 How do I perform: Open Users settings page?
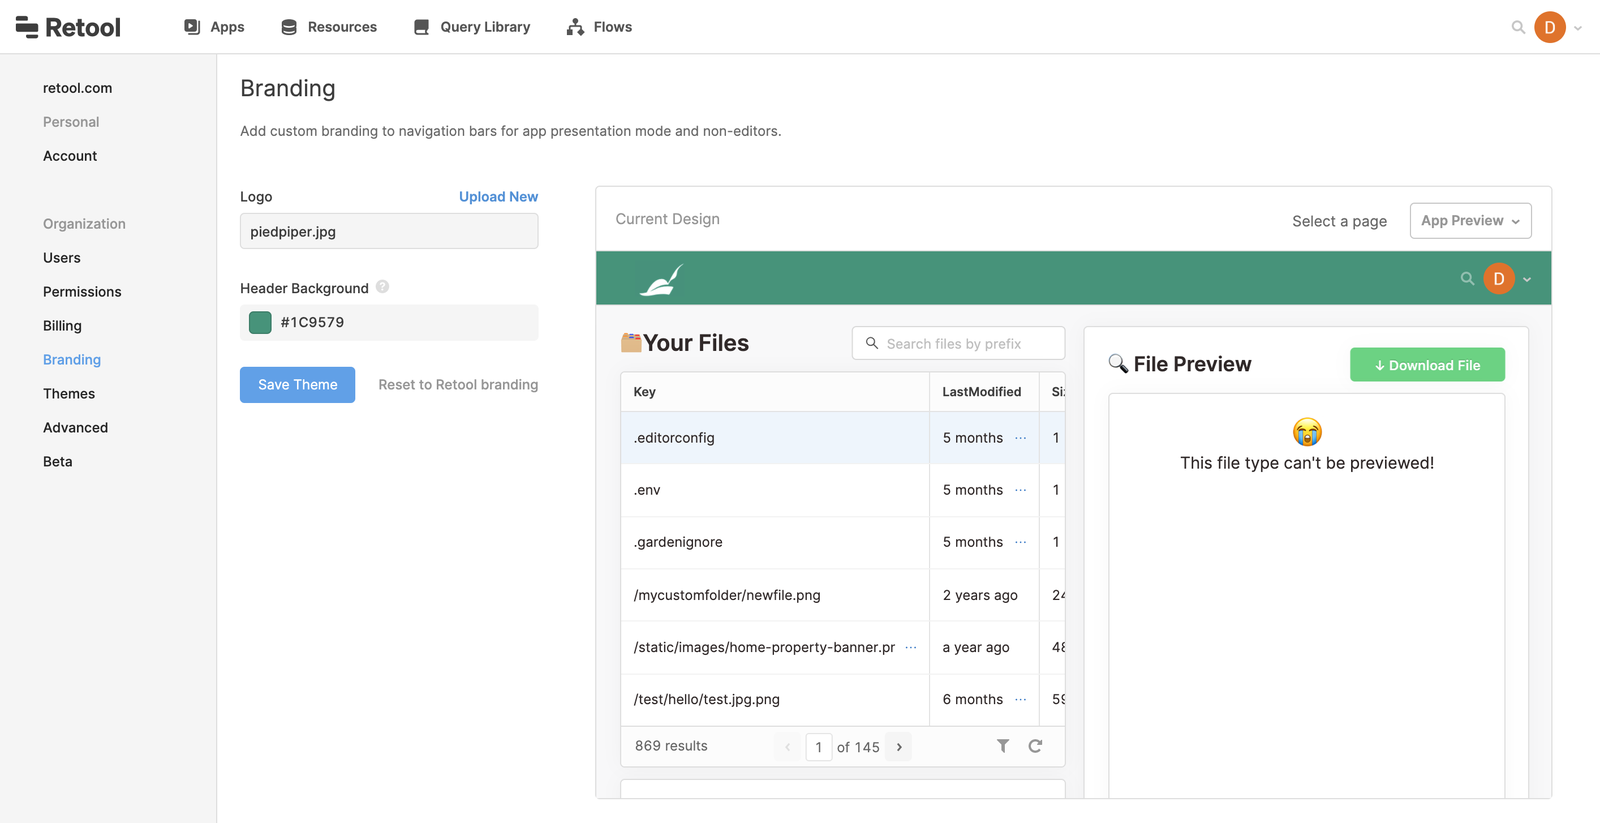coord(62,258)
